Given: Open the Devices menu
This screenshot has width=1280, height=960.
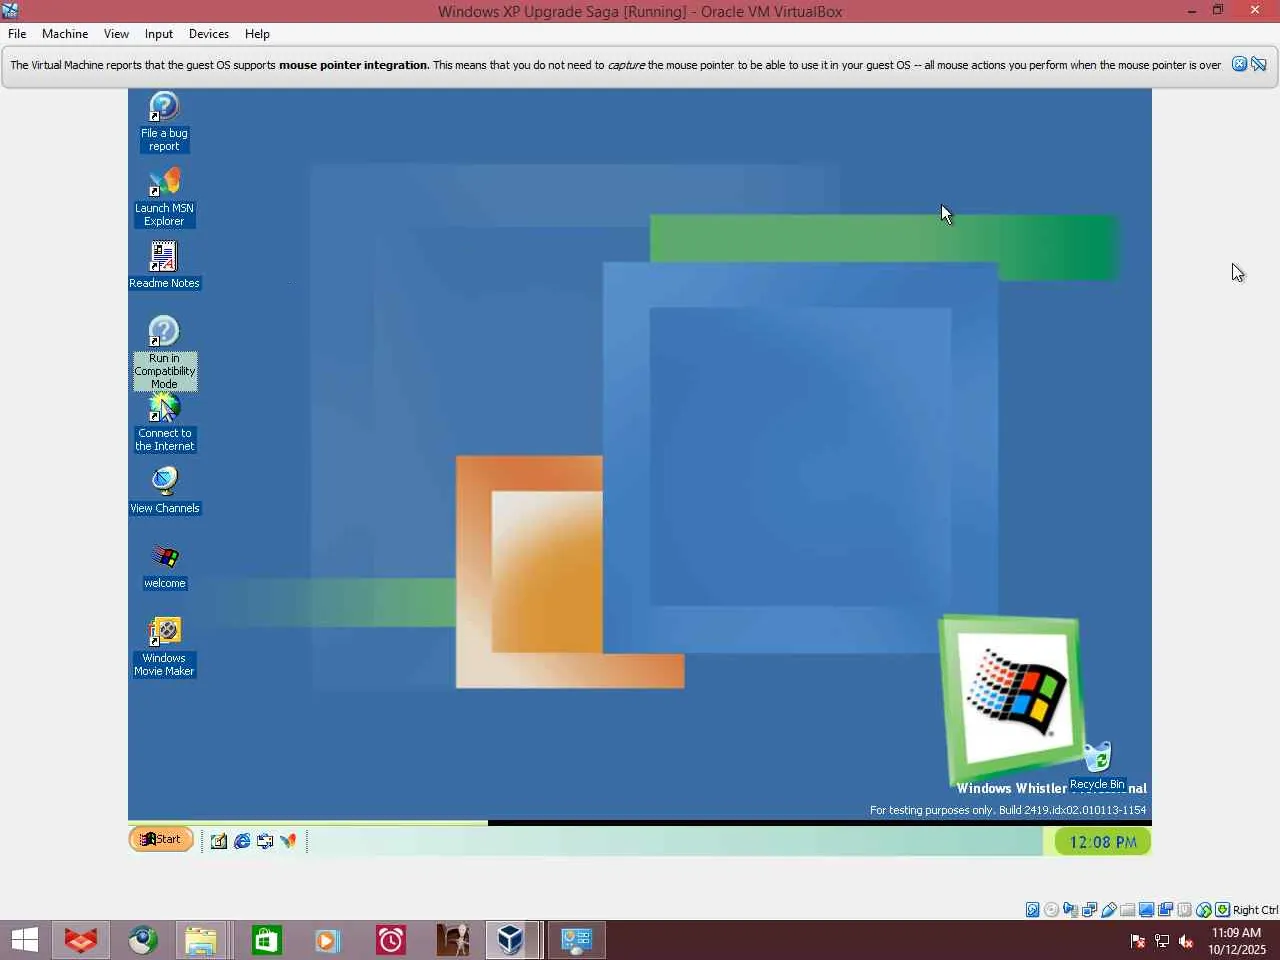Looking at the screenshot, I should tap(208, 33).
